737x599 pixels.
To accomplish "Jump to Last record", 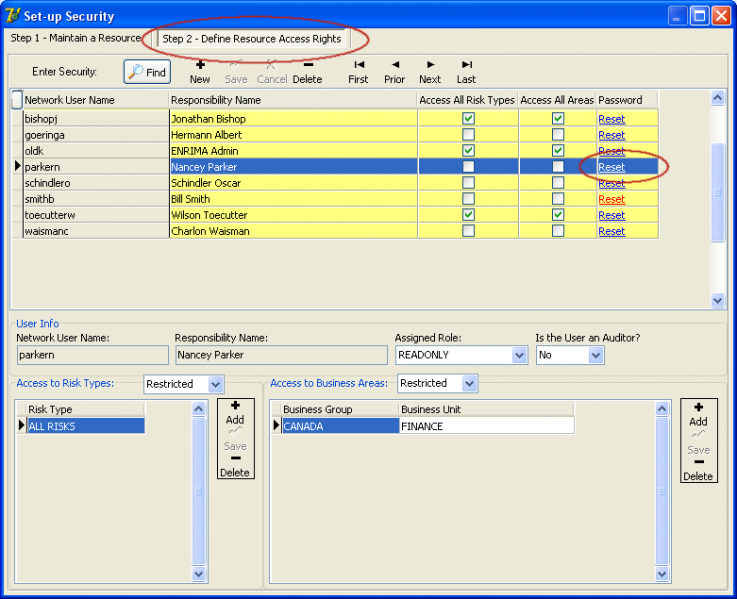I will [466, 72].
